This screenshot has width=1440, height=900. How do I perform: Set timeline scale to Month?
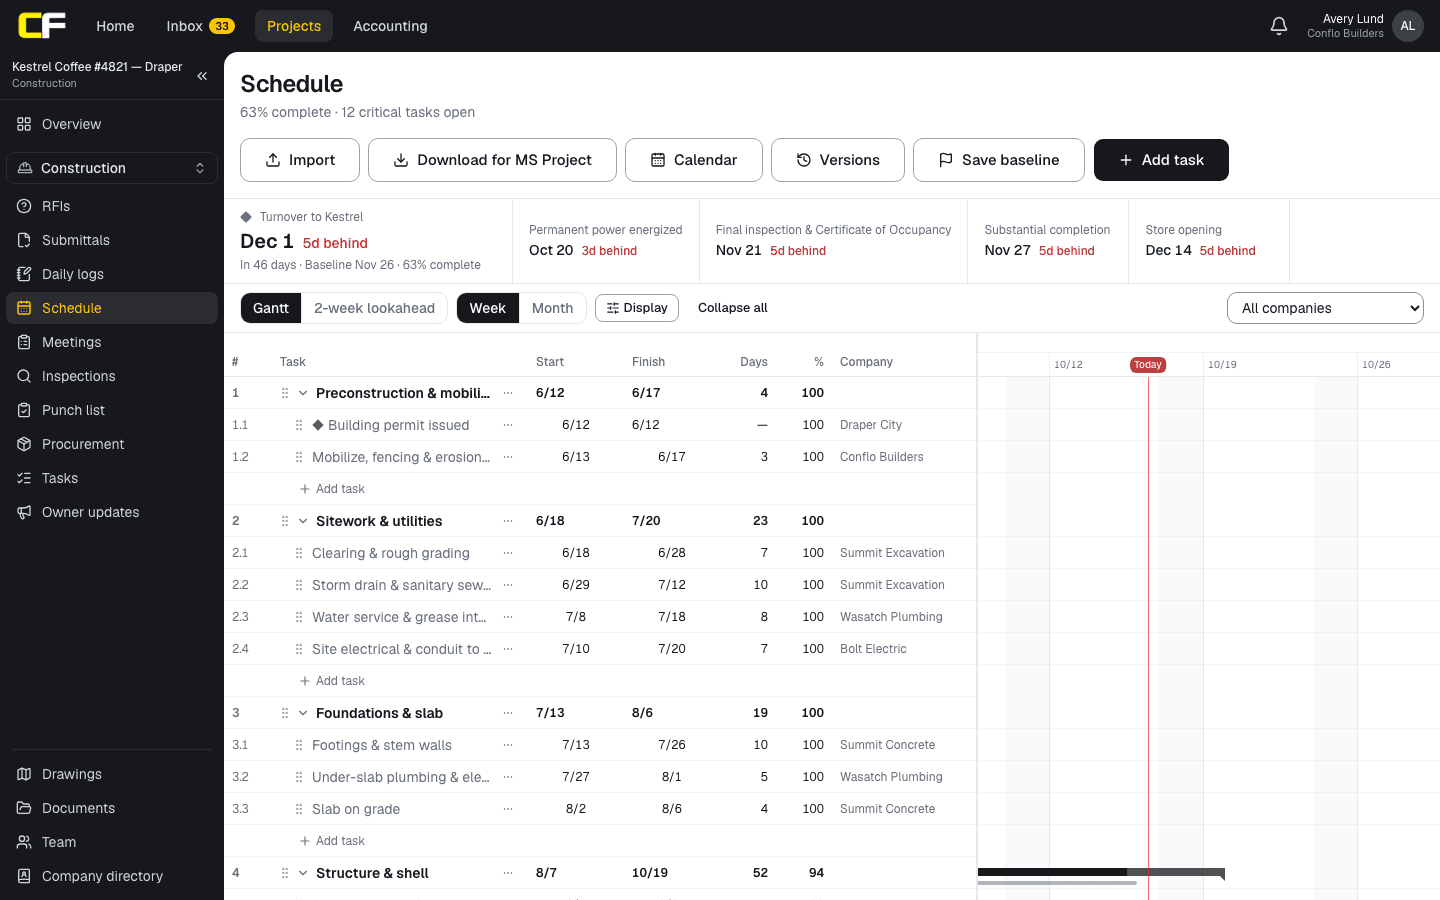[x=552, y=308]
